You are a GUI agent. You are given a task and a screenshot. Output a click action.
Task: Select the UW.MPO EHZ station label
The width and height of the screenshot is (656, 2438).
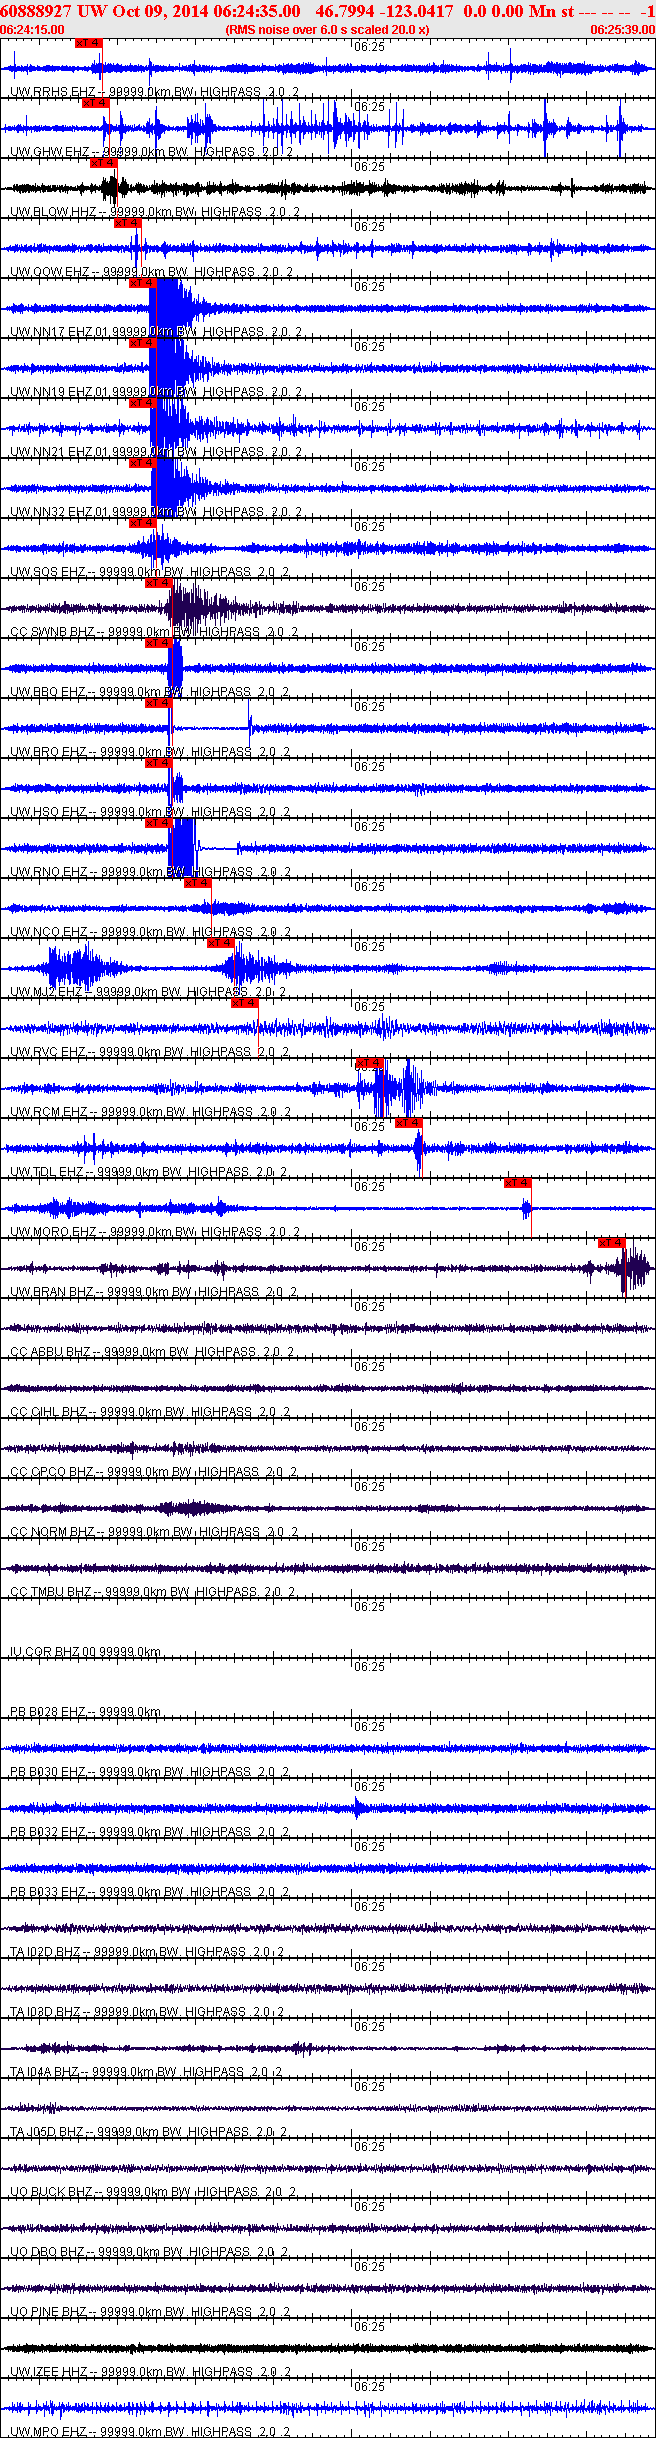point(48,2432)
